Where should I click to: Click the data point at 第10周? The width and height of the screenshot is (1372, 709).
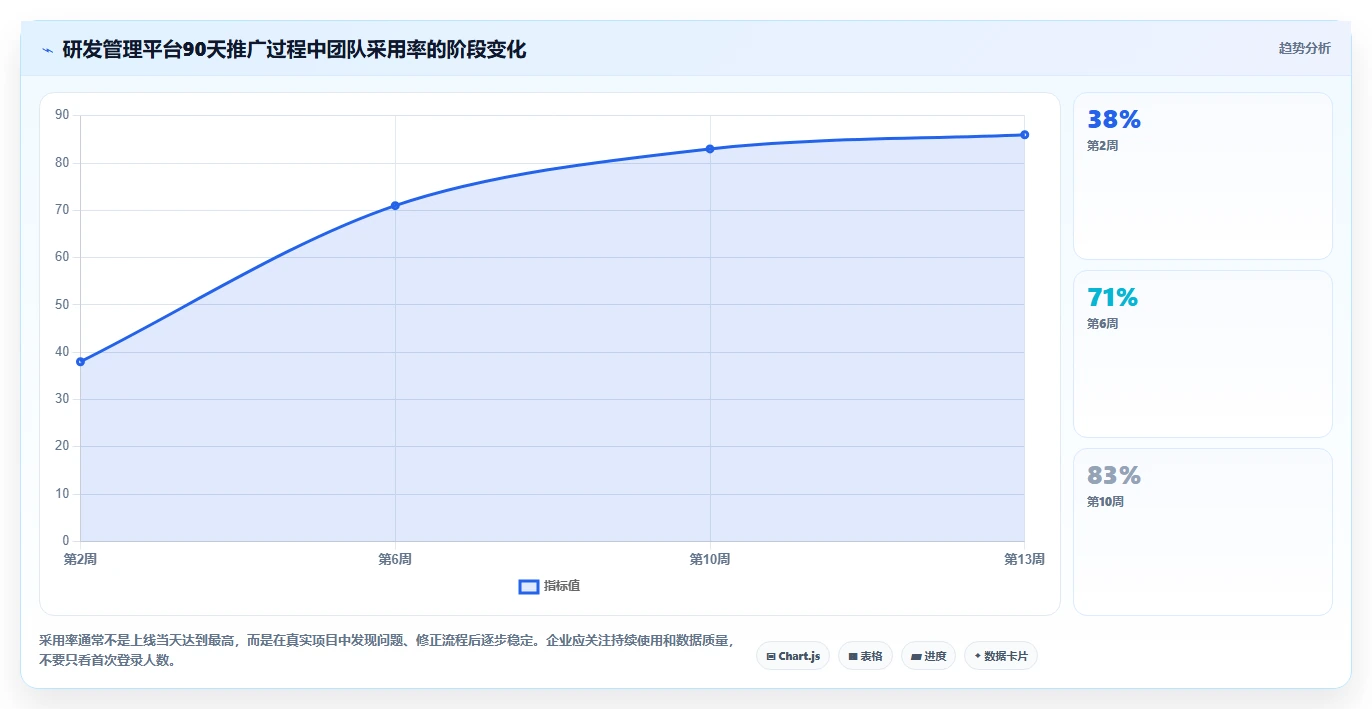point(710,149)
